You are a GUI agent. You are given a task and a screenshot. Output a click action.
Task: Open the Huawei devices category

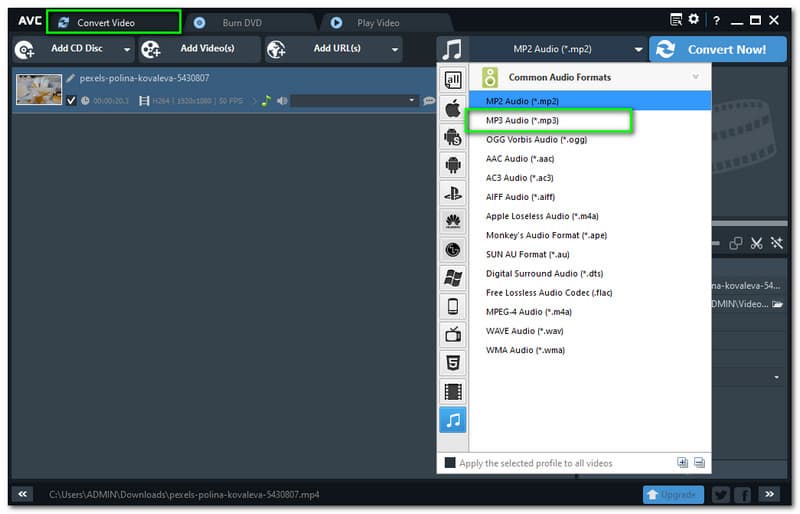pyautogui.click(x=453, y=222)
